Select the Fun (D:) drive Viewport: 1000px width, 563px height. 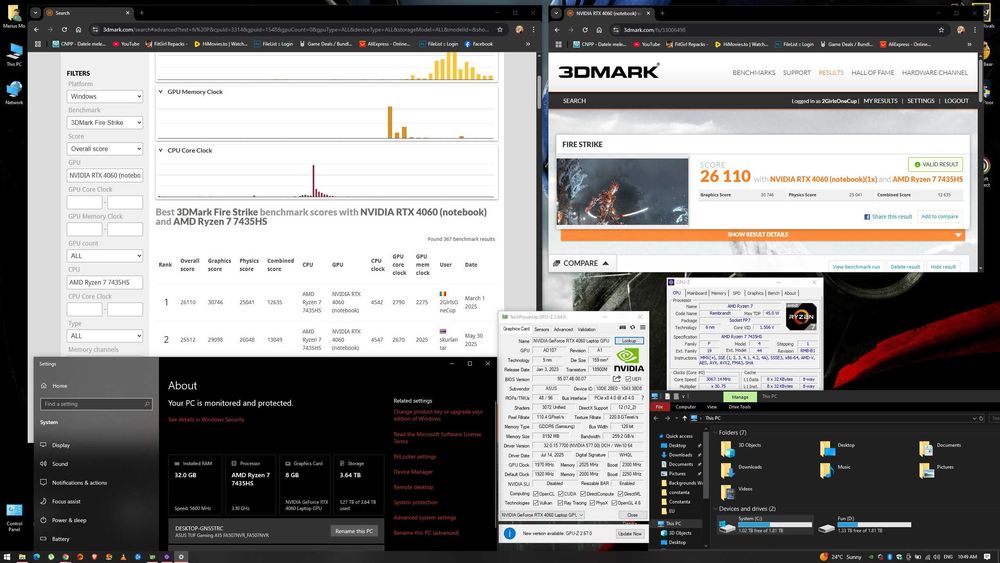pyautogui.click(x=865, y=525)
